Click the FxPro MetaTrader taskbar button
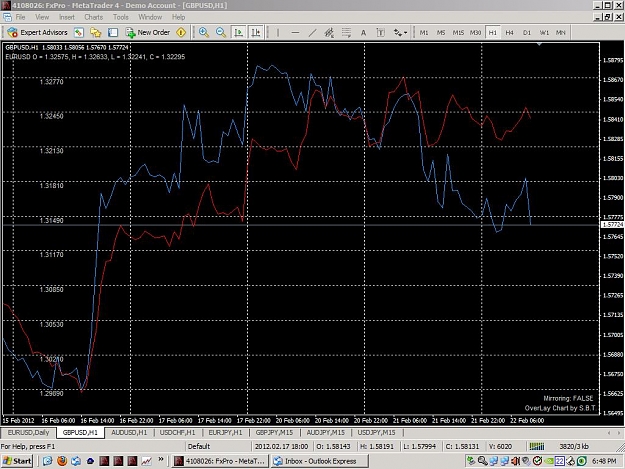The image size is (625, 469). [220, 461]
